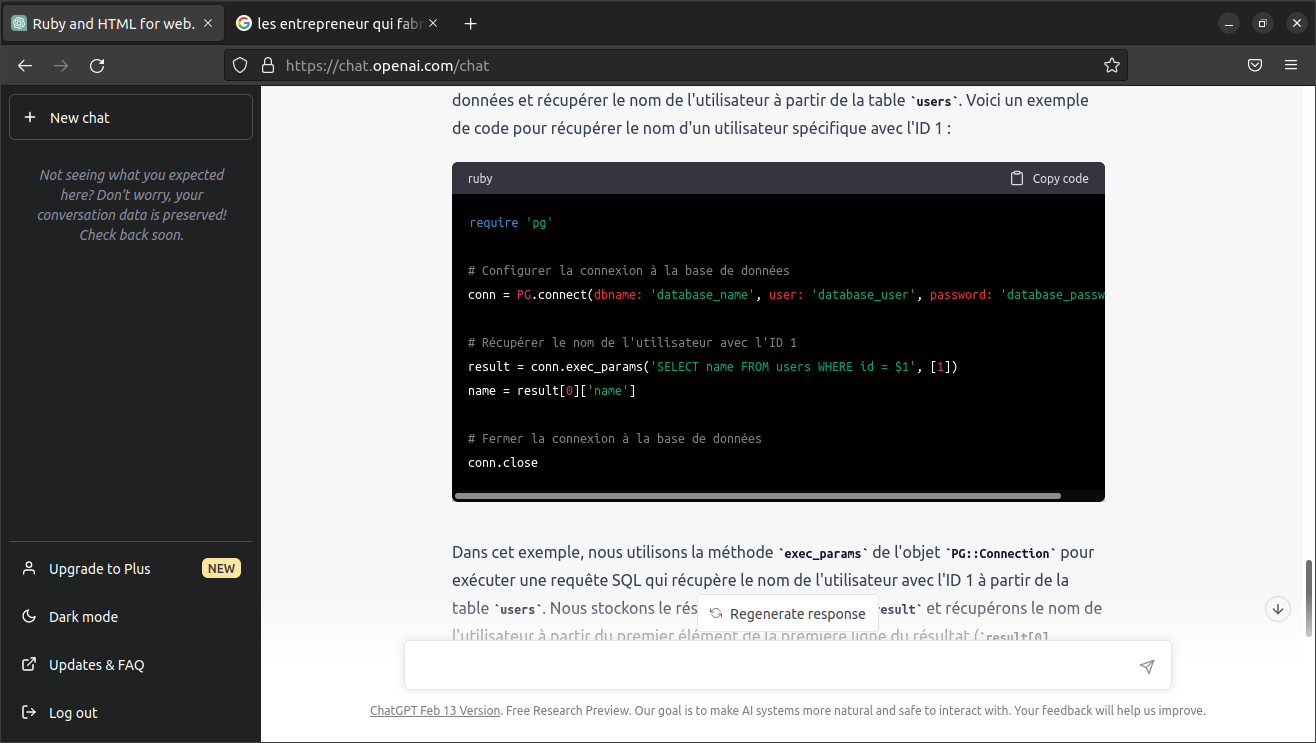Bookmark this page with star icon

coord(1111,66)
